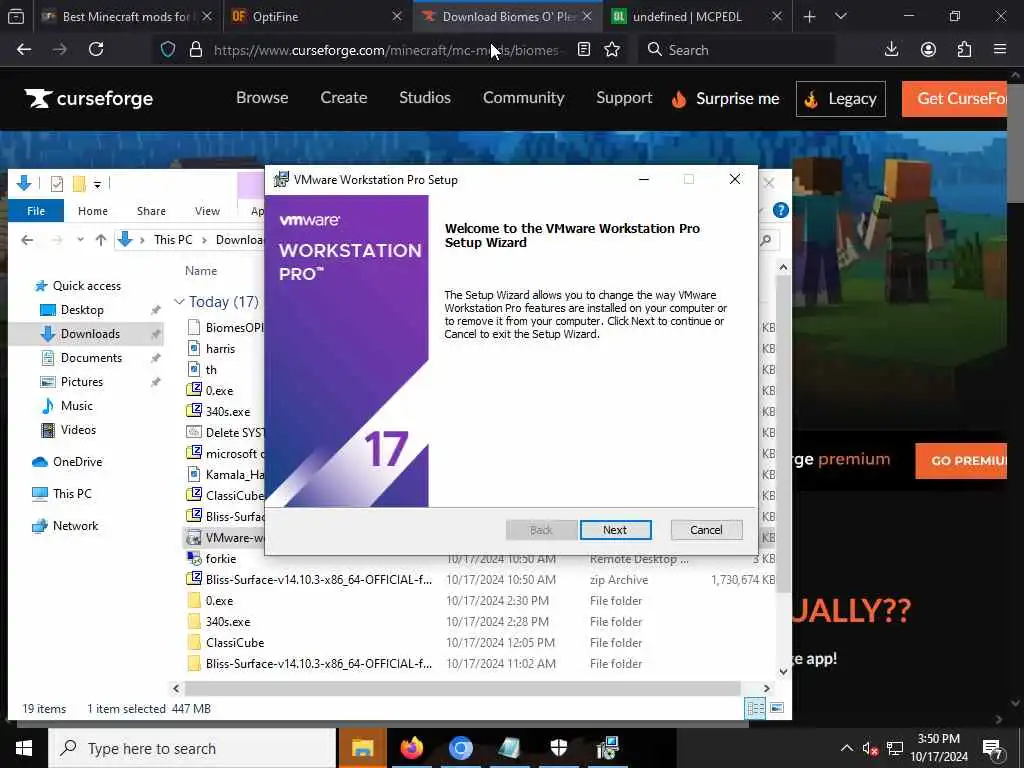Image resolution: width=1024 pixels, height=768 pixels.
Task: Open Firefox application hamburger menu
Action: 1000,50
